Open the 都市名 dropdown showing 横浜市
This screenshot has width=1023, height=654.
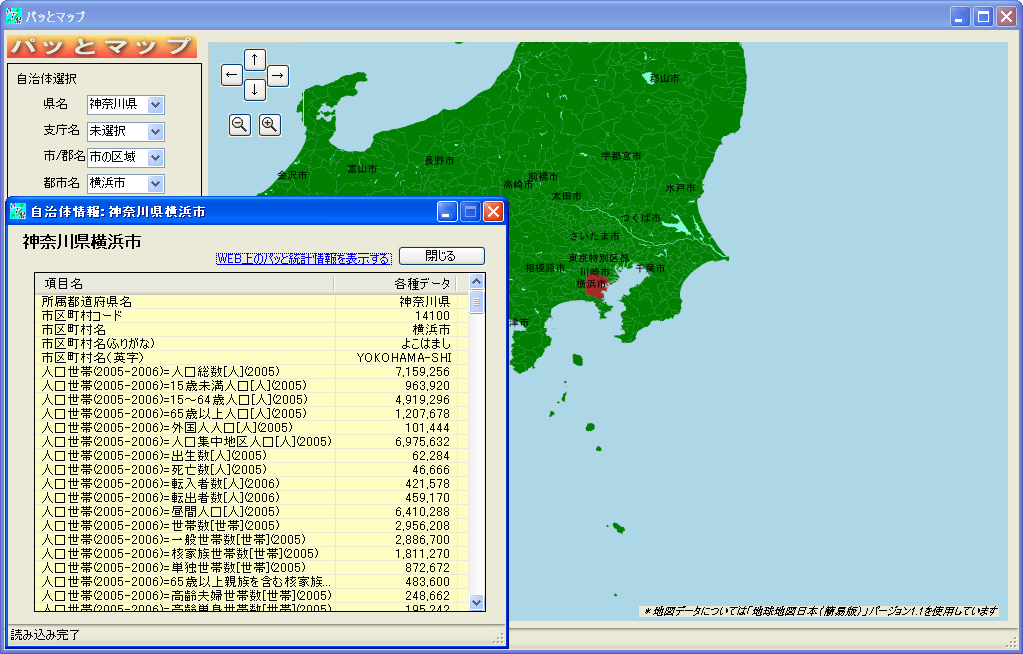(155, 183)
